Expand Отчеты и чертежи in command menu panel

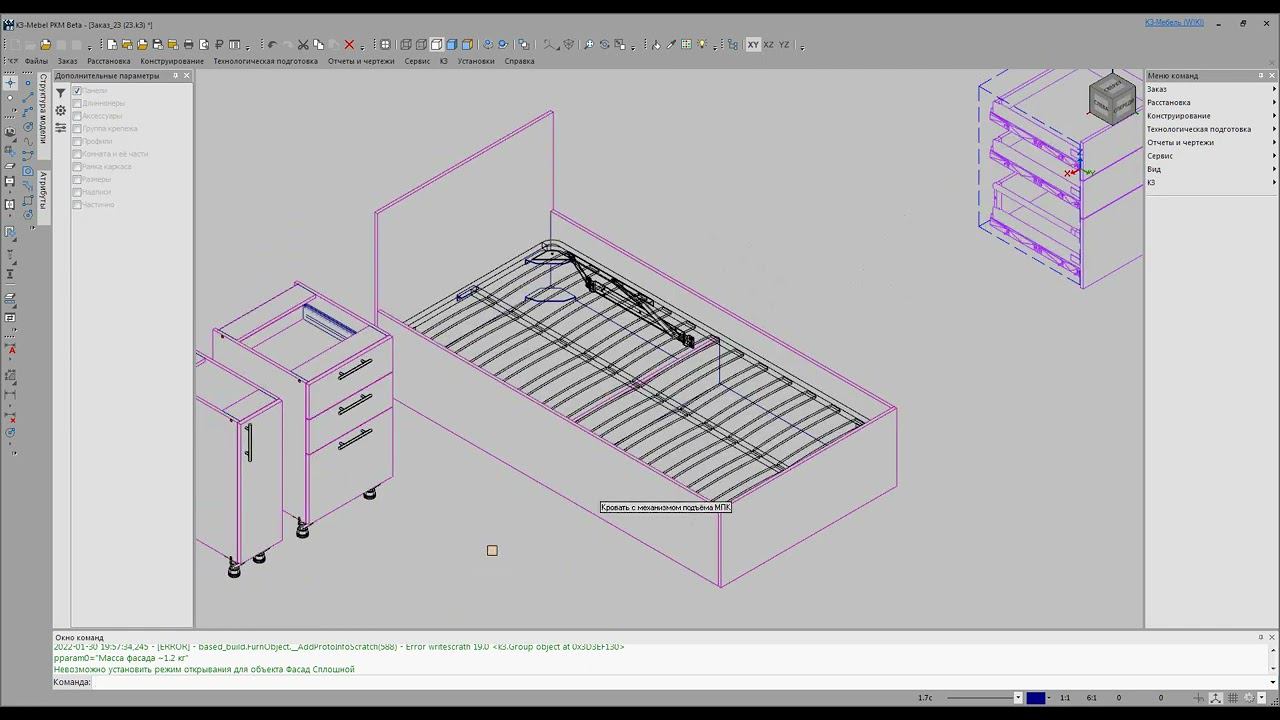1180,143
